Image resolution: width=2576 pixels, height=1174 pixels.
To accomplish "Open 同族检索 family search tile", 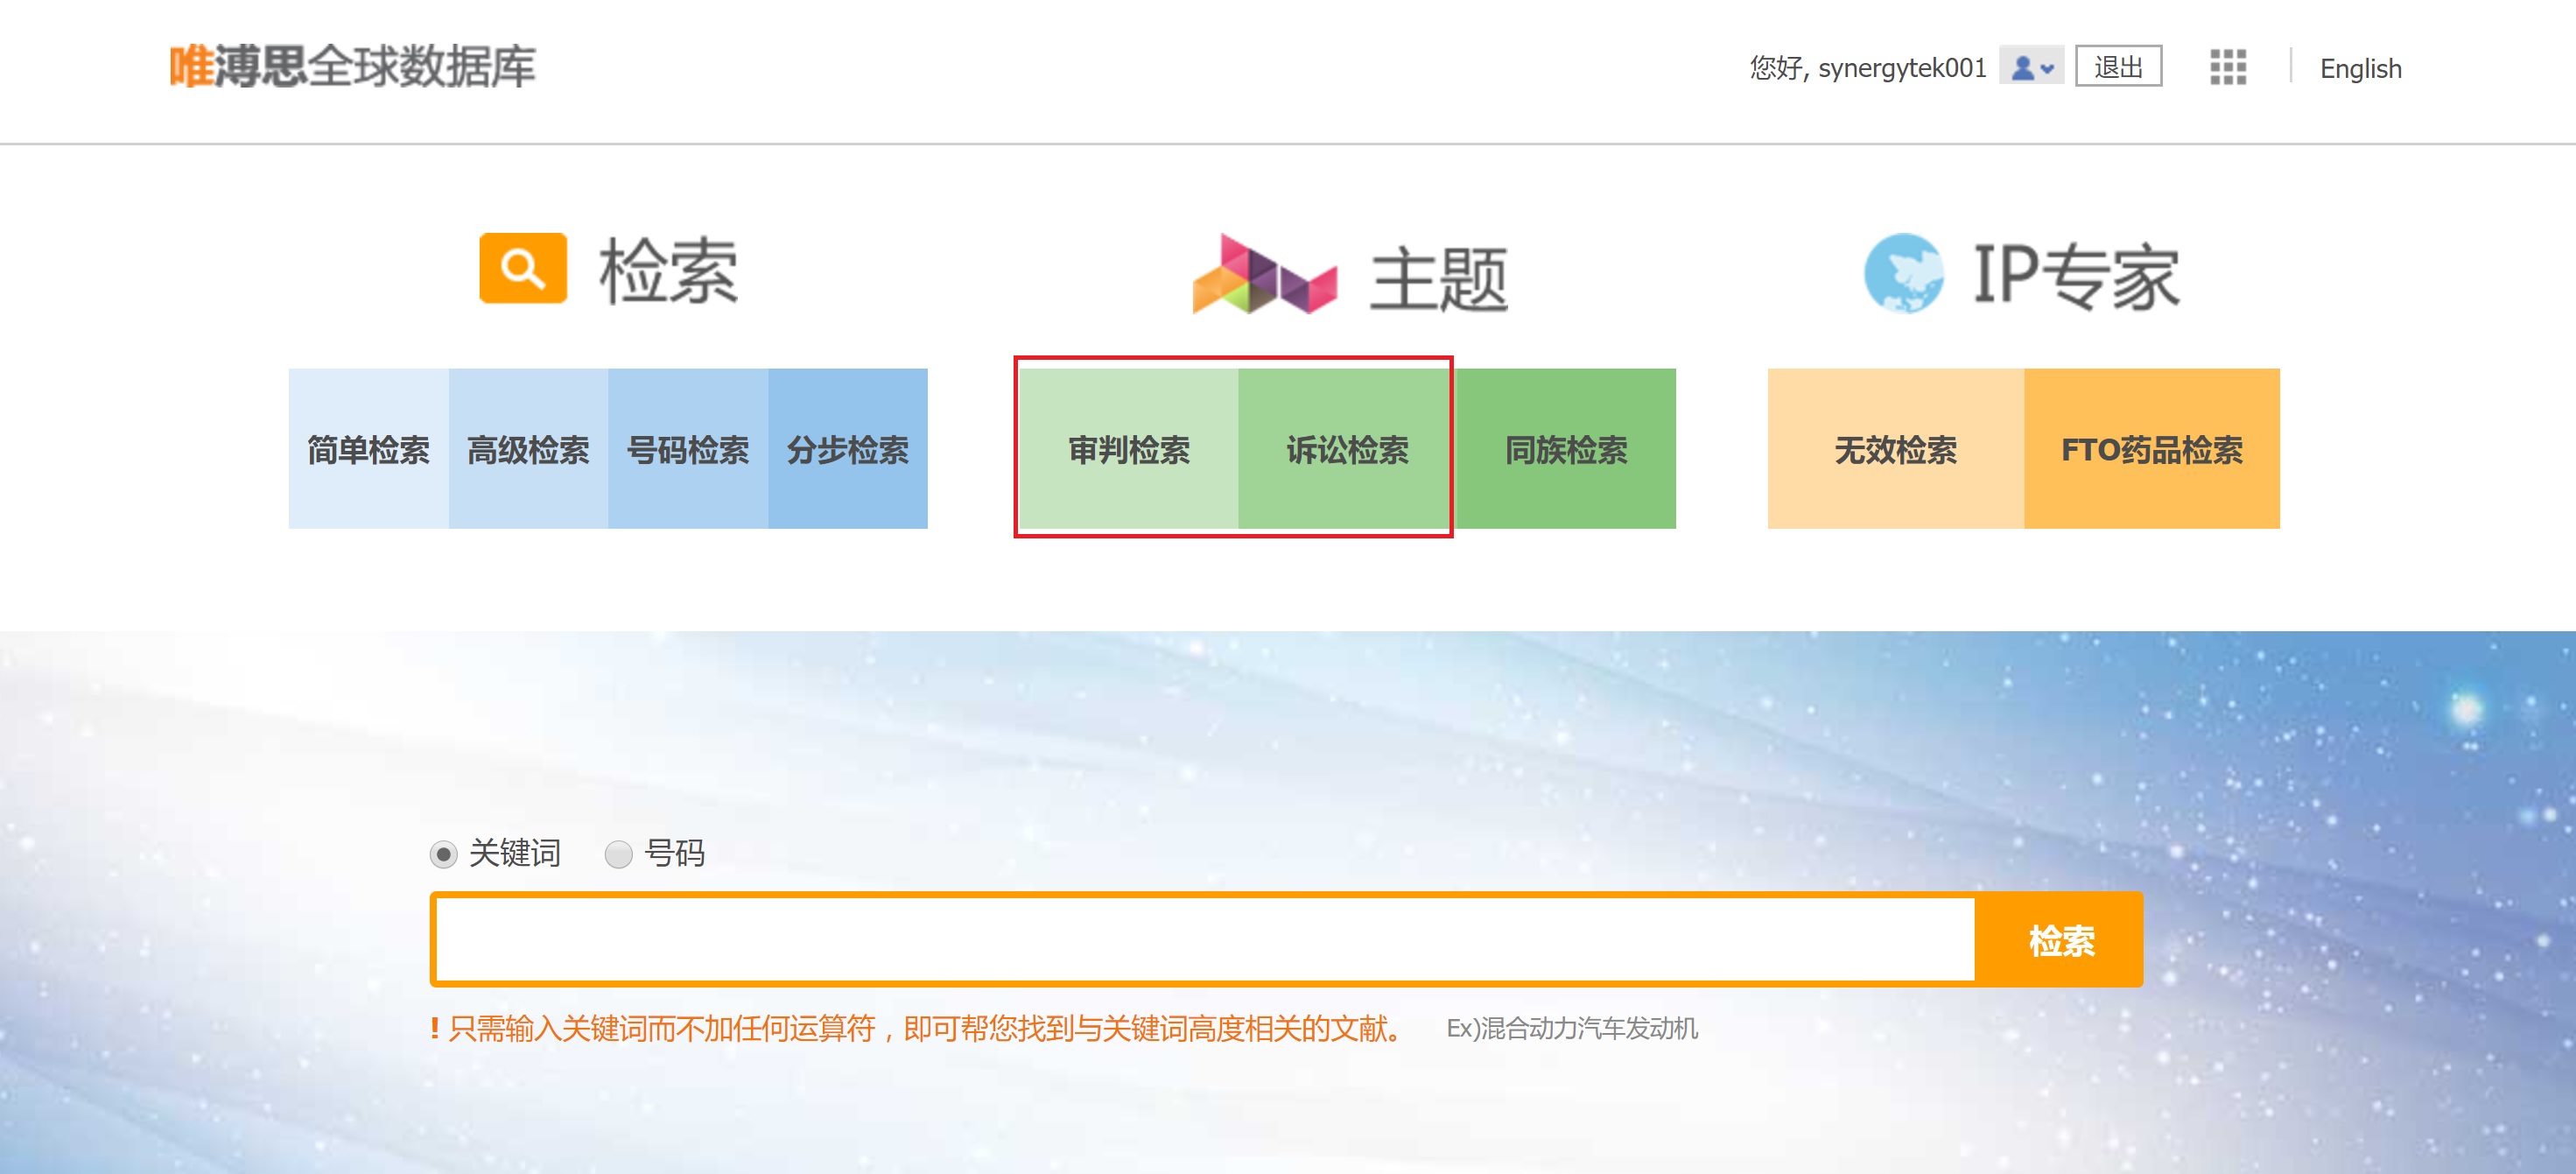I will [1566, 449].
